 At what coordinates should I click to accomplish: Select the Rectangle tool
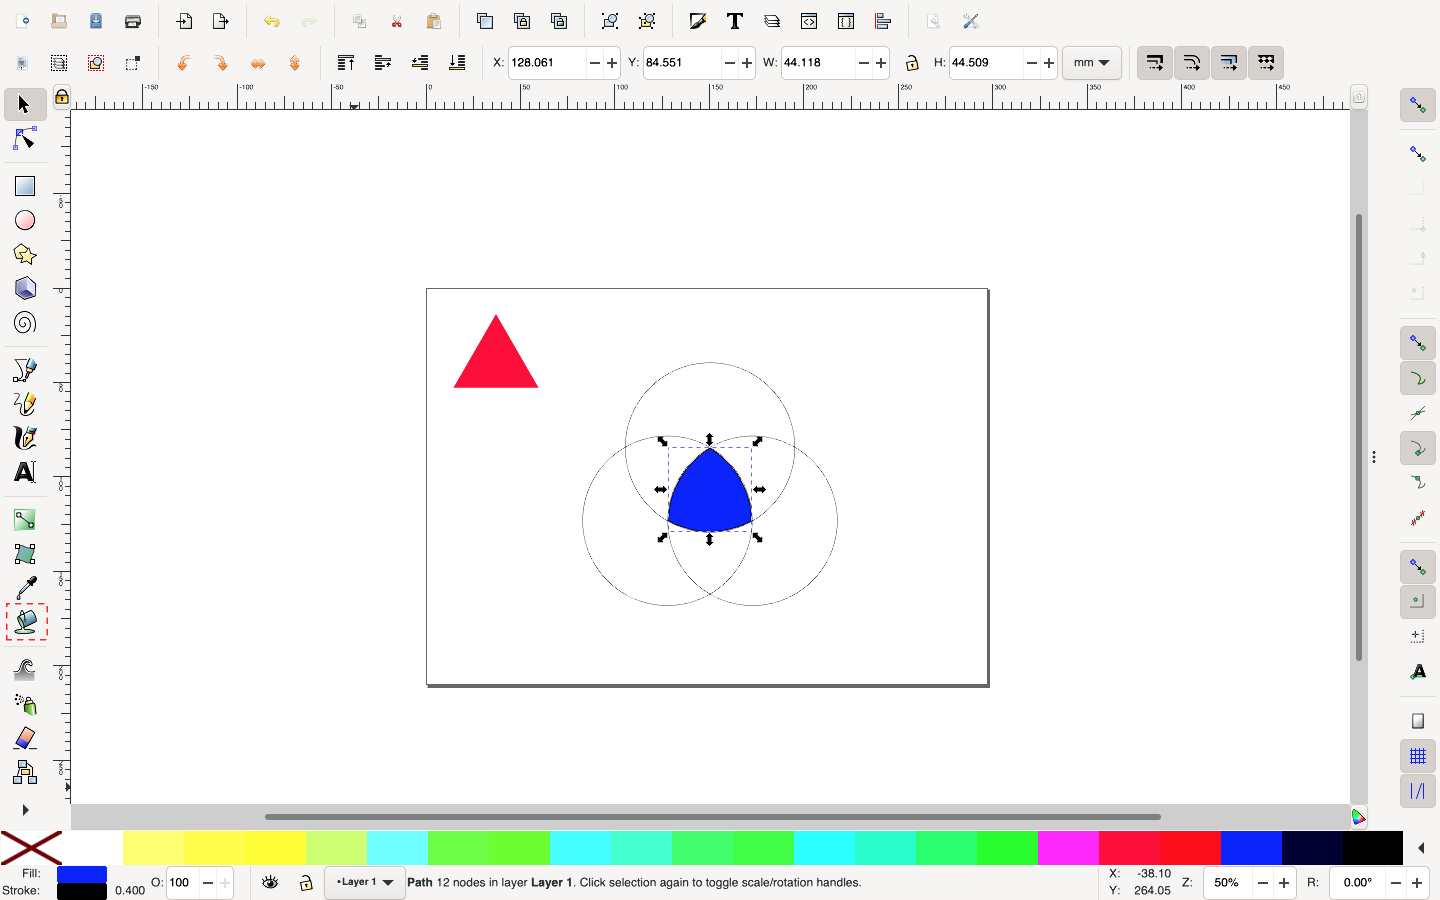coord(24,185)
